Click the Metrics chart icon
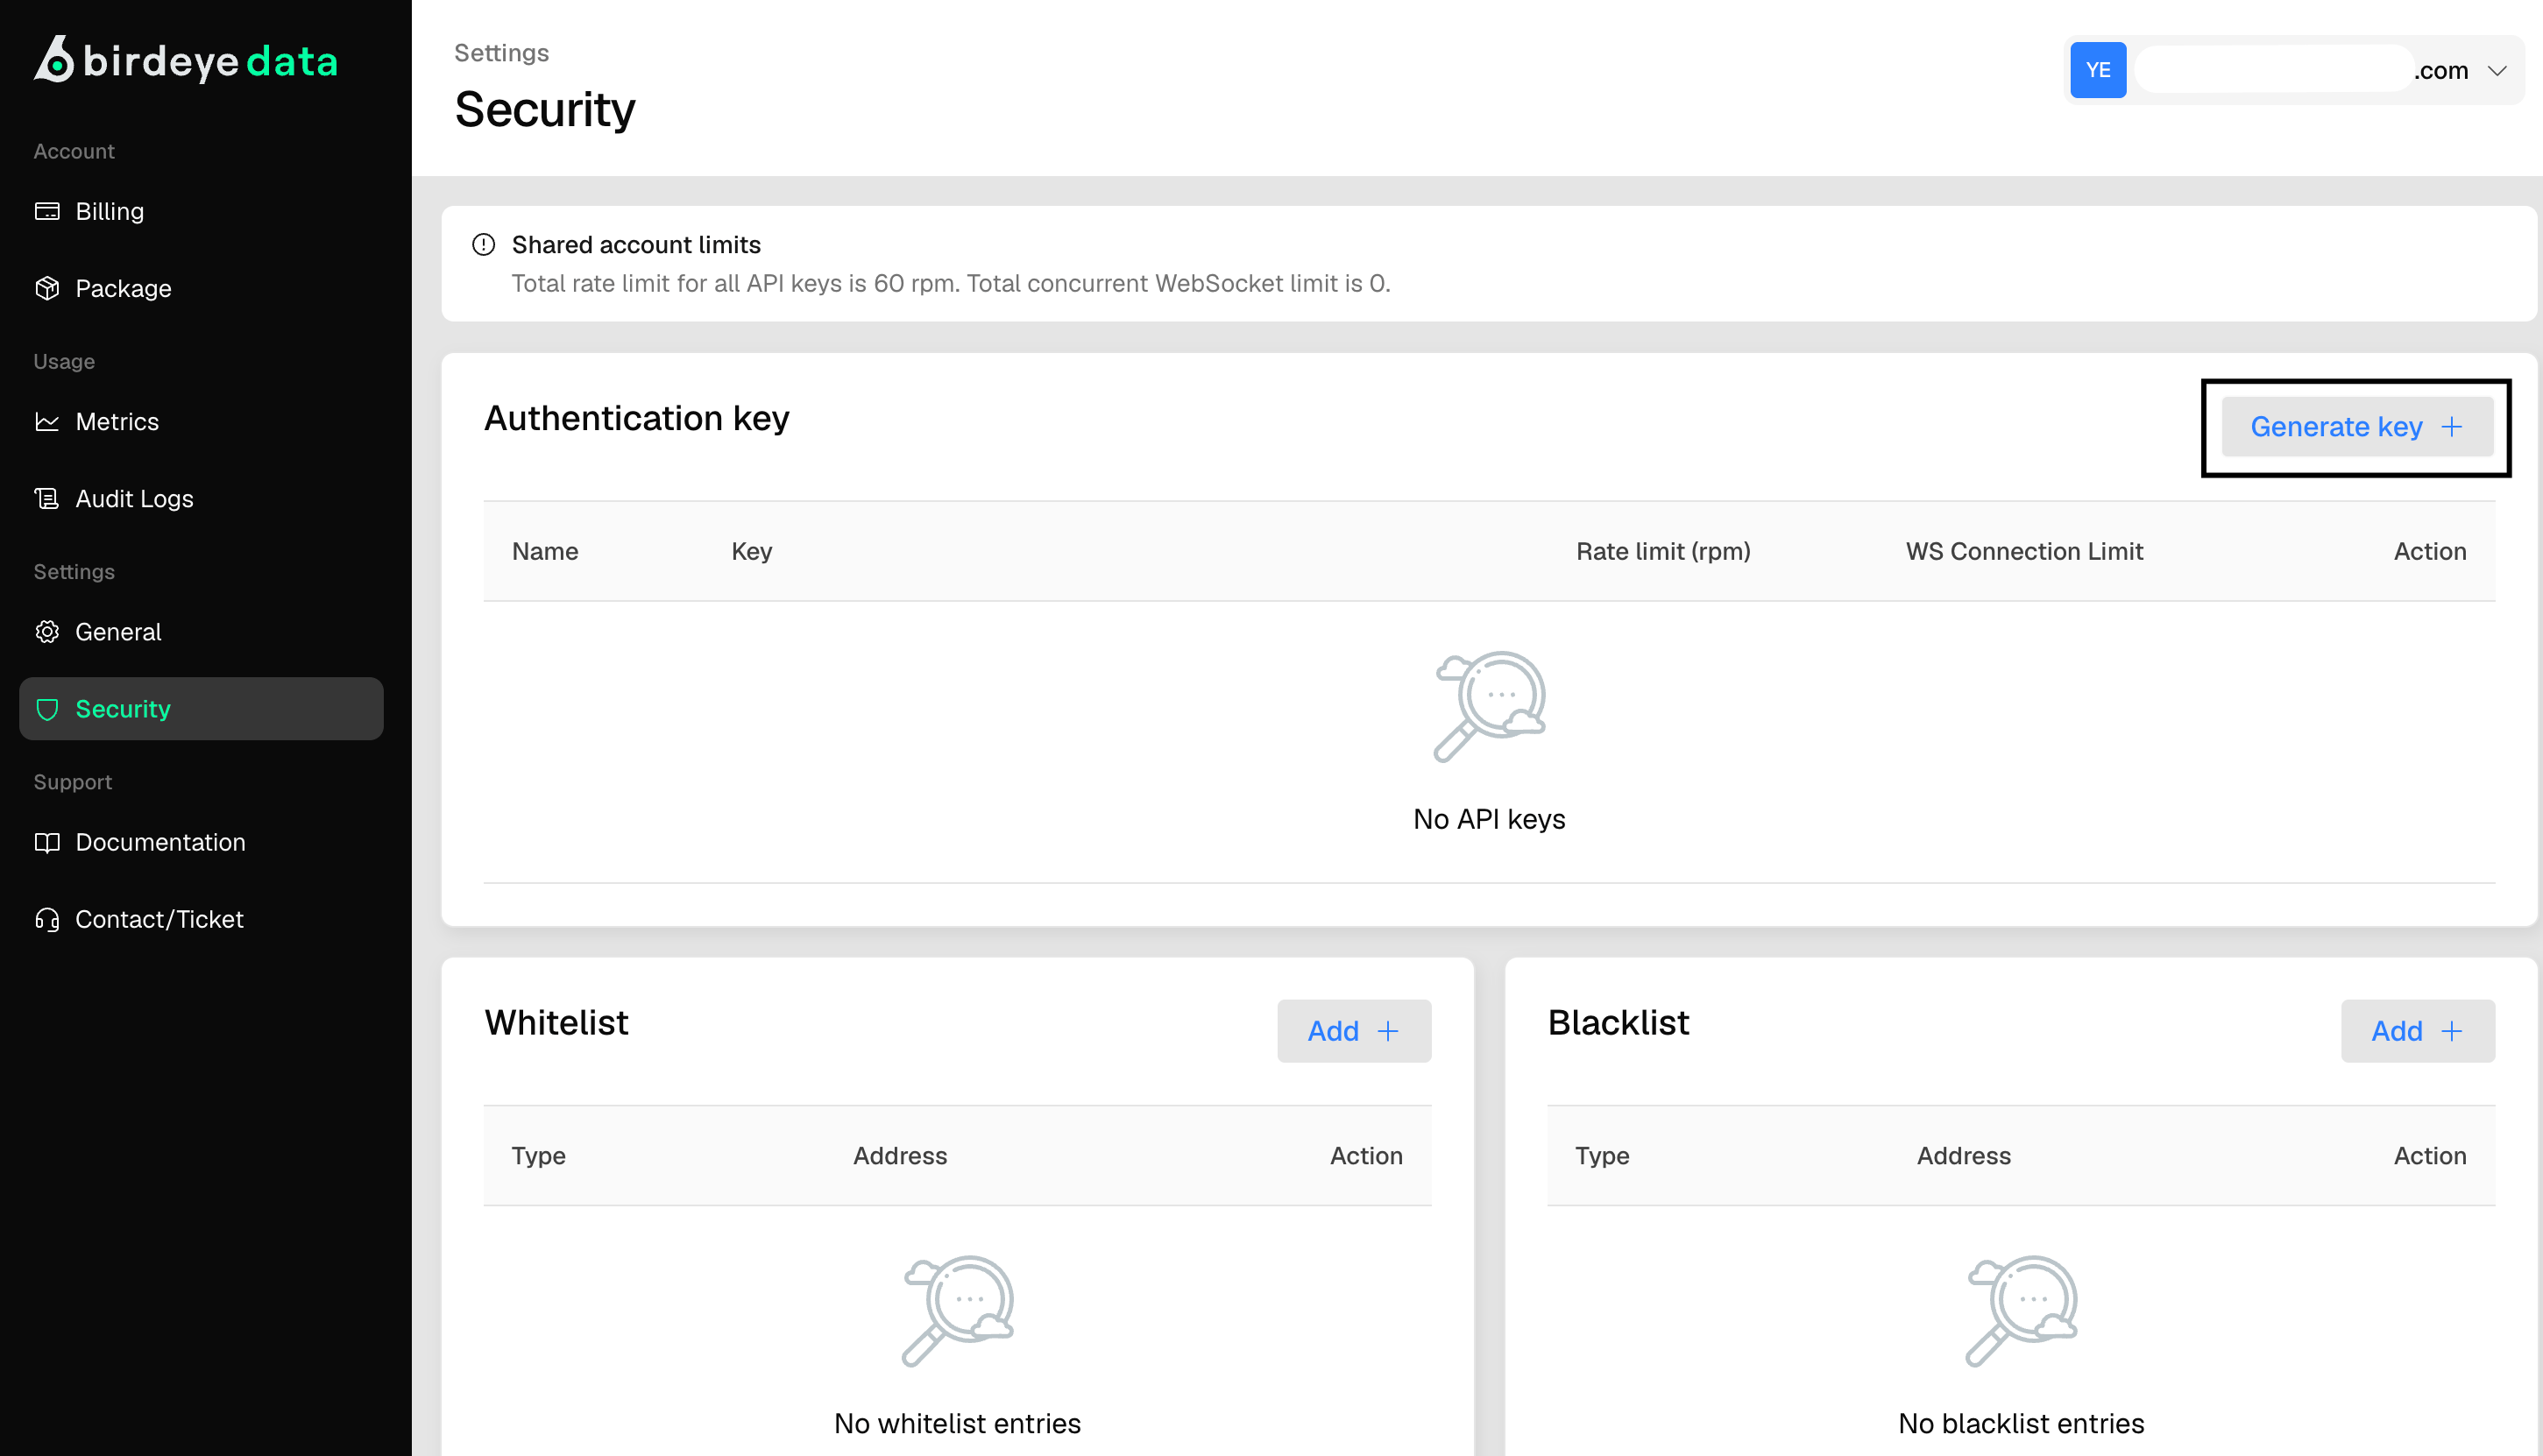 (47, 422)
